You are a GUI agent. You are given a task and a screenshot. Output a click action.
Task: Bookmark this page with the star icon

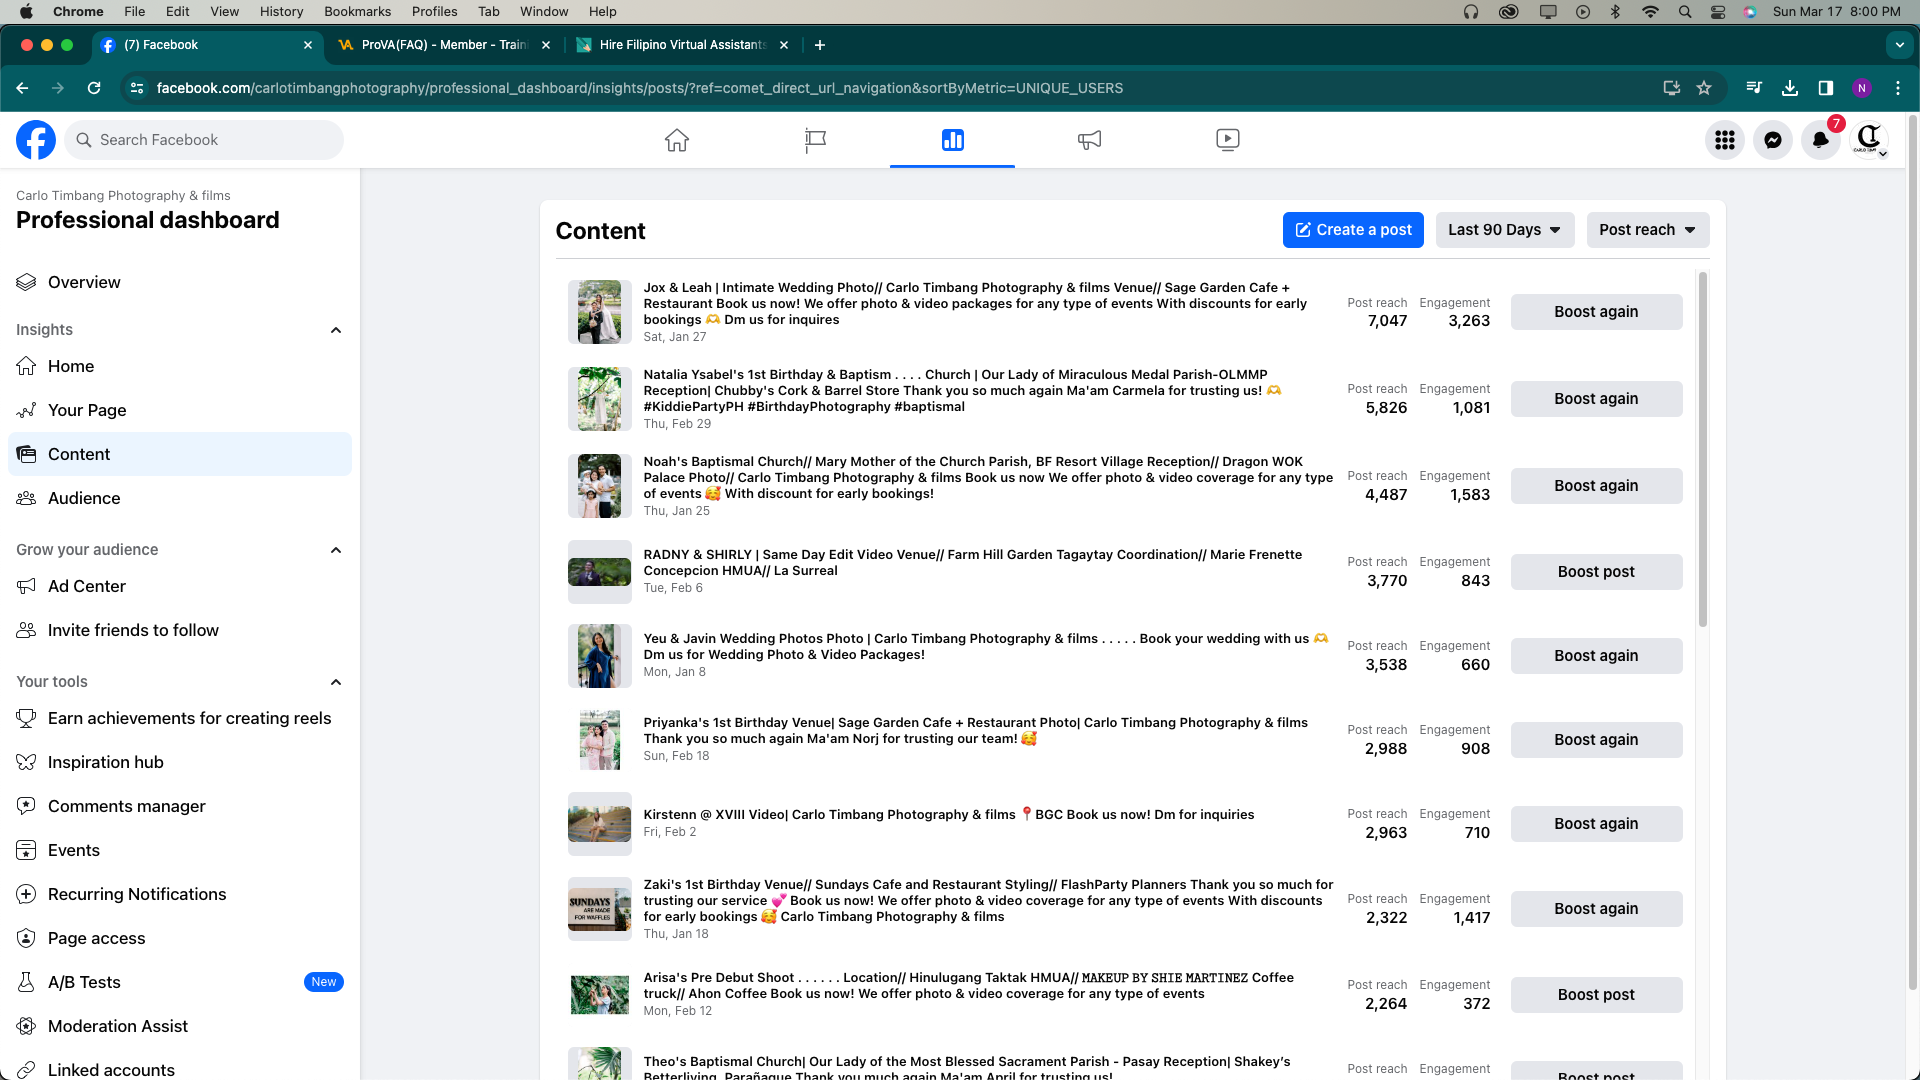[1704, 88]
